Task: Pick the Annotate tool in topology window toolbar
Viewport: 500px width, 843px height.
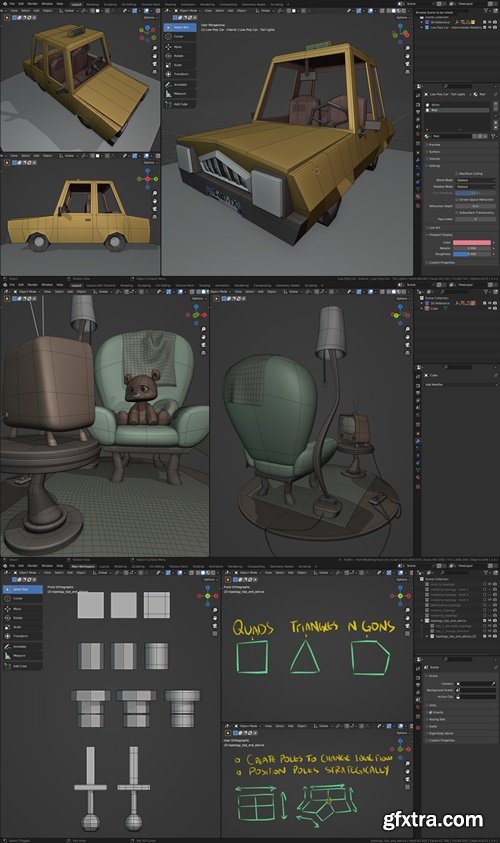Action: (23, 646)
